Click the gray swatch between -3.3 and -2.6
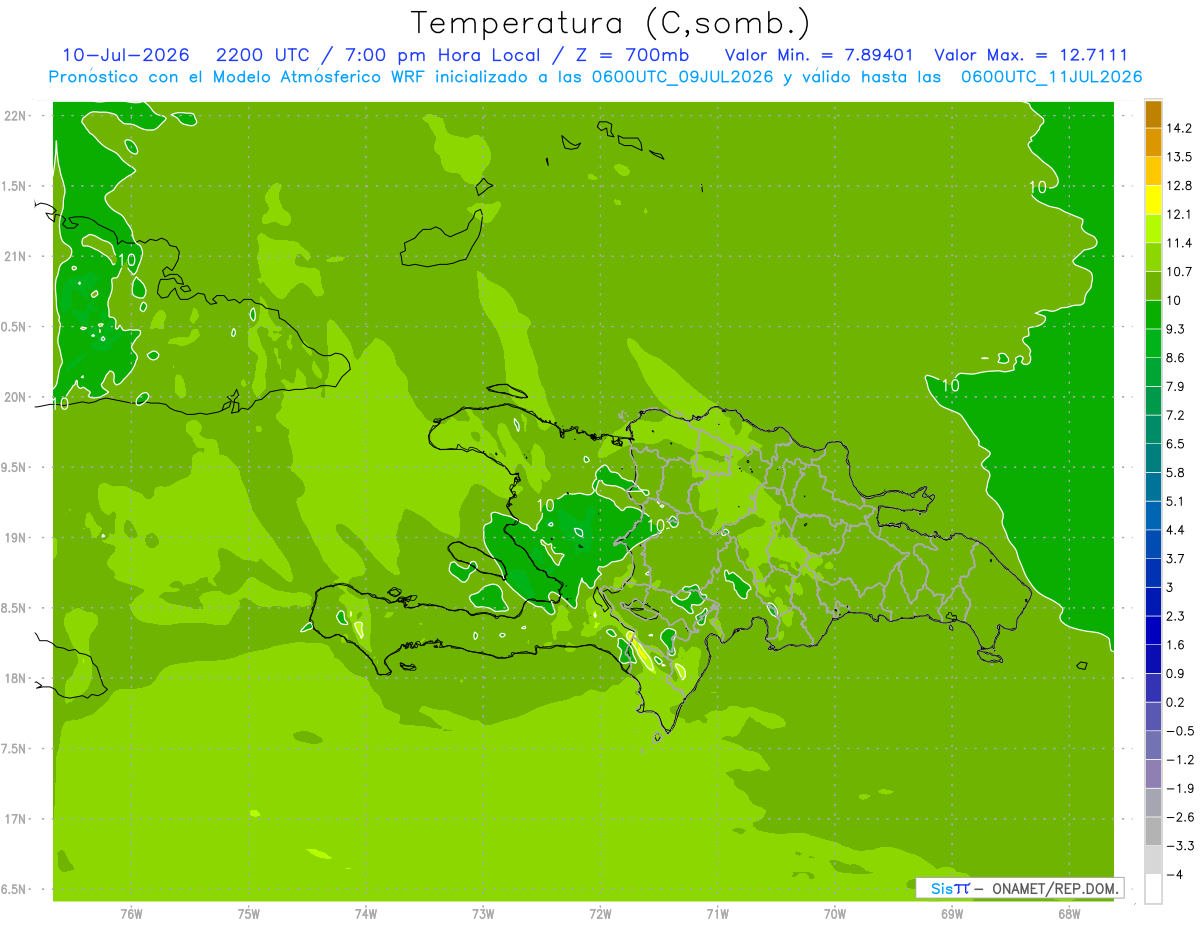1200x927 pixels. (1153, 831)
